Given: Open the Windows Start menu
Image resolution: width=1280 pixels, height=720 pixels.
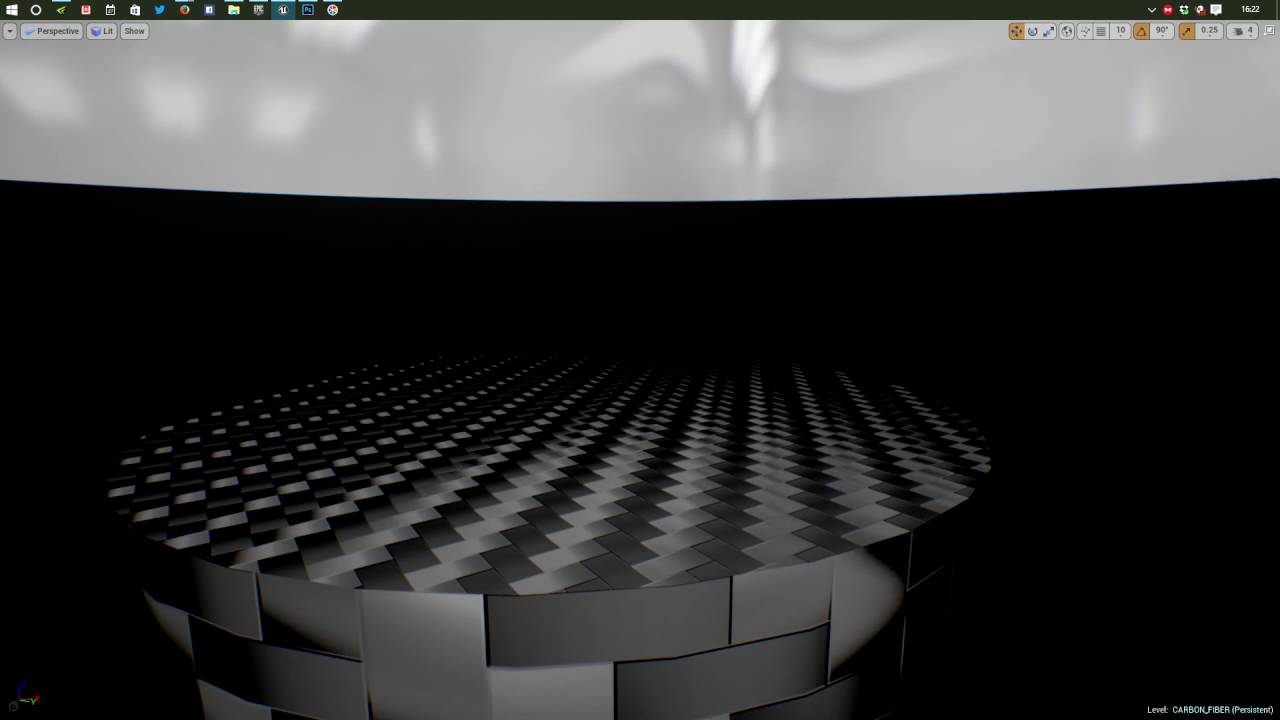Looking at the screenshot, I should 11,10.
